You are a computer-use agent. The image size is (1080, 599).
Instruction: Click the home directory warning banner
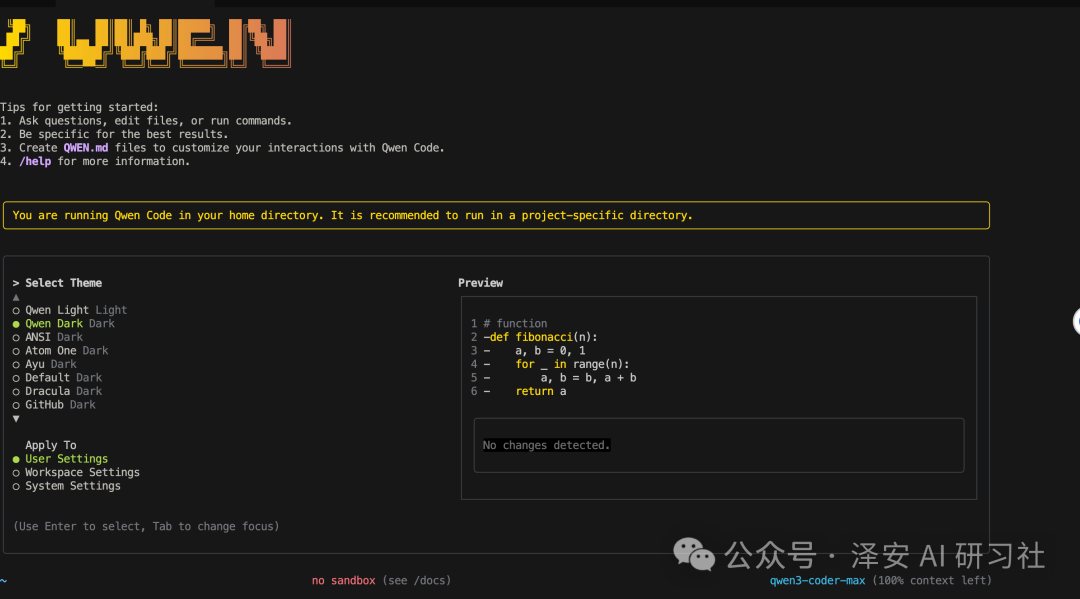(497, 216)
